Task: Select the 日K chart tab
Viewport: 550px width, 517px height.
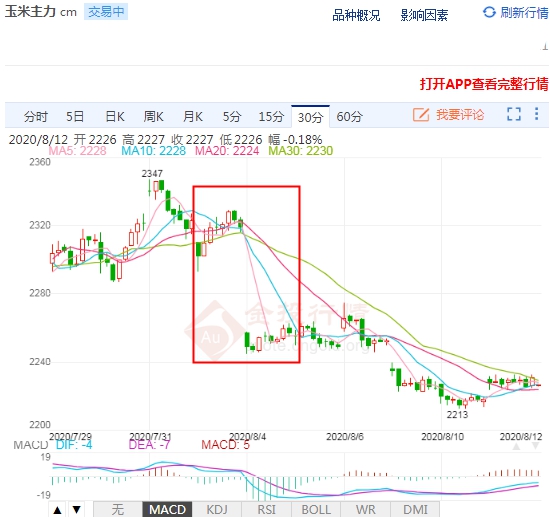Action: tap(115, 116)
